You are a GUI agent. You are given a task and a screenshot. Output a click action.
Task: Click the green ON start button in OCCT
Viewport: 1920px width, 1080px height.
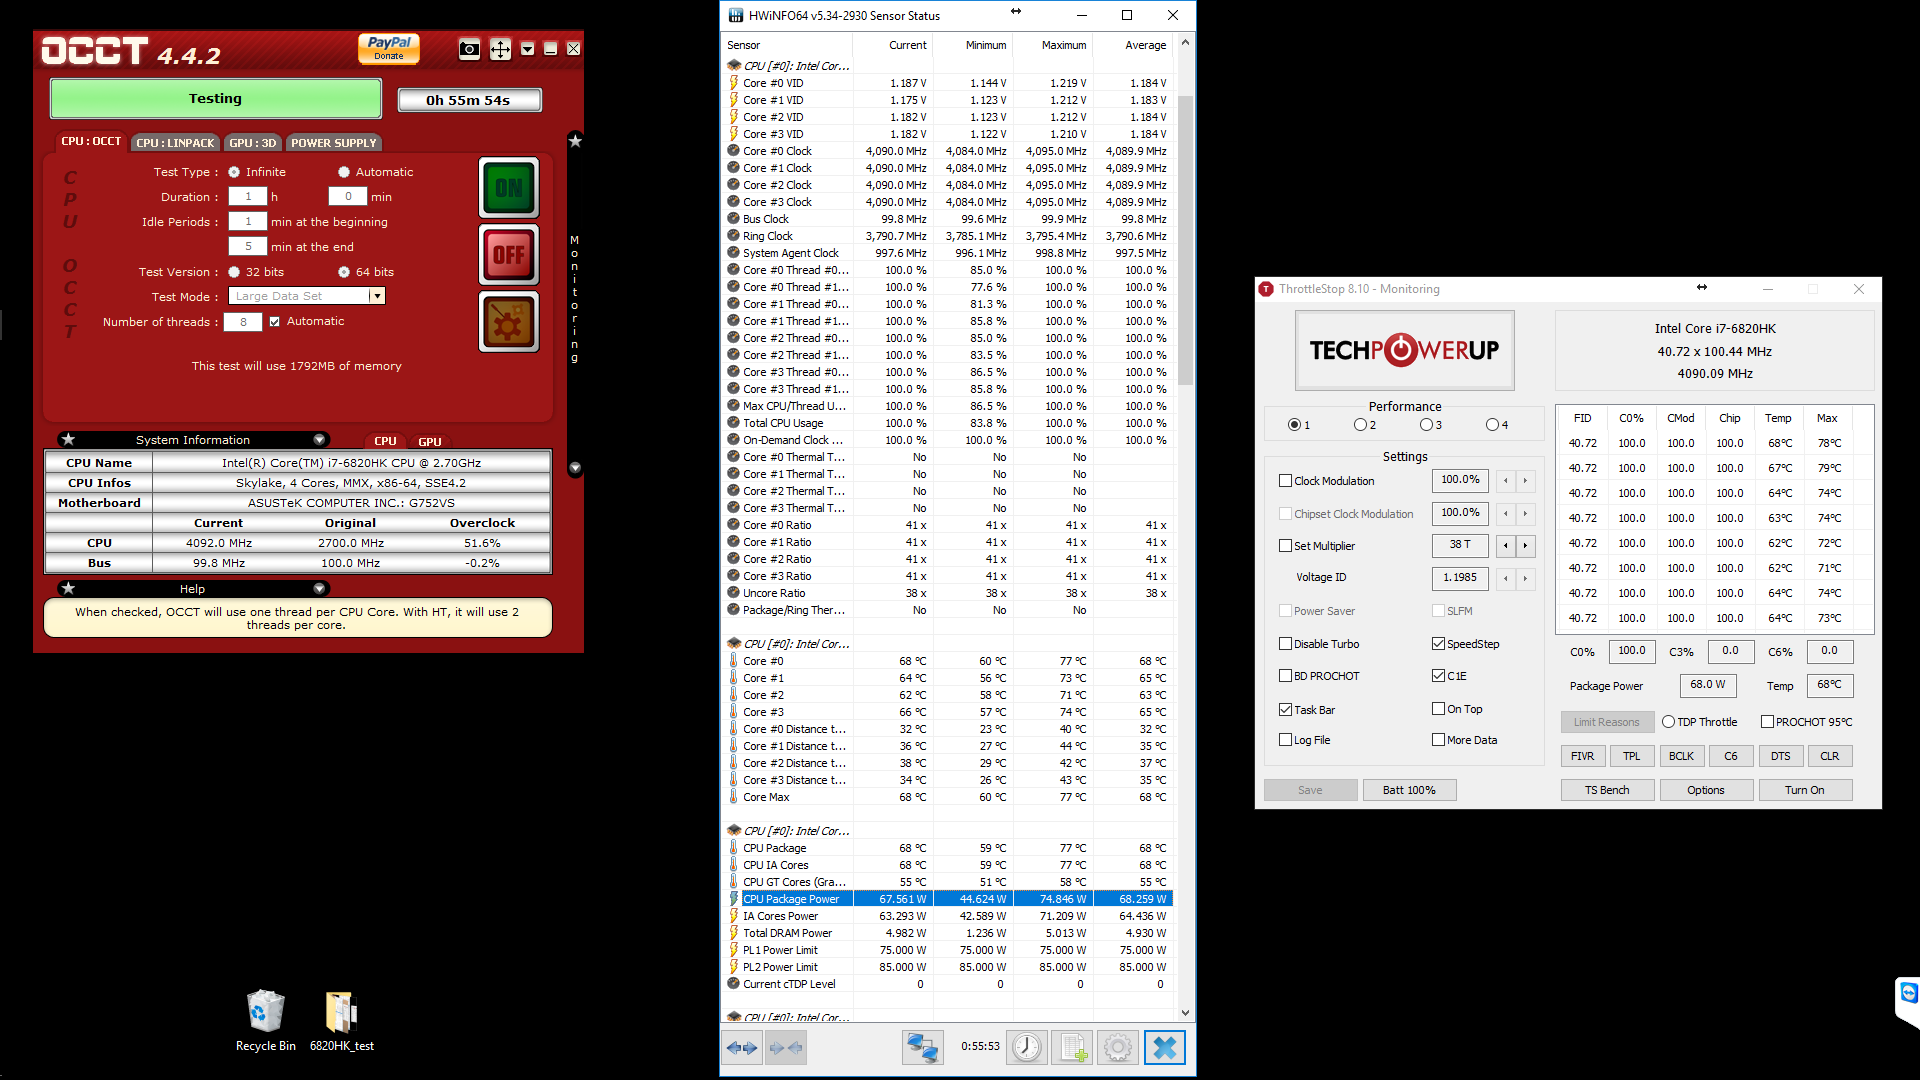click(x=508, y=188)
